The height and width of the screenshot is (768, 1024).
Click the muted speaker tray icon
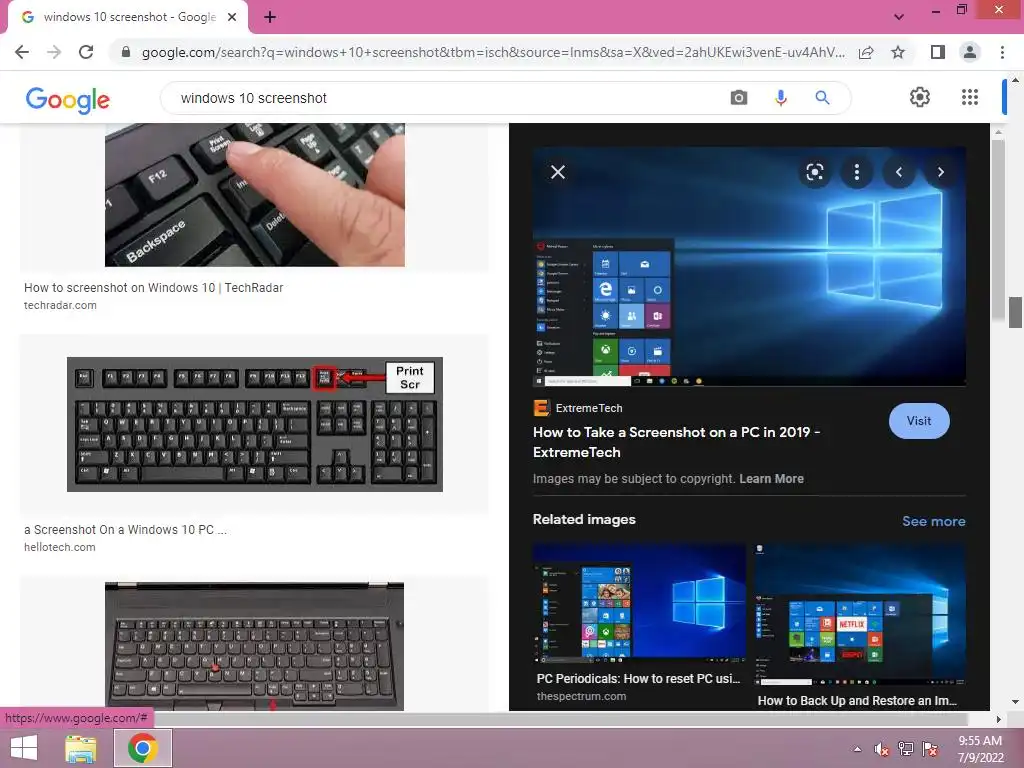[882, 749]
